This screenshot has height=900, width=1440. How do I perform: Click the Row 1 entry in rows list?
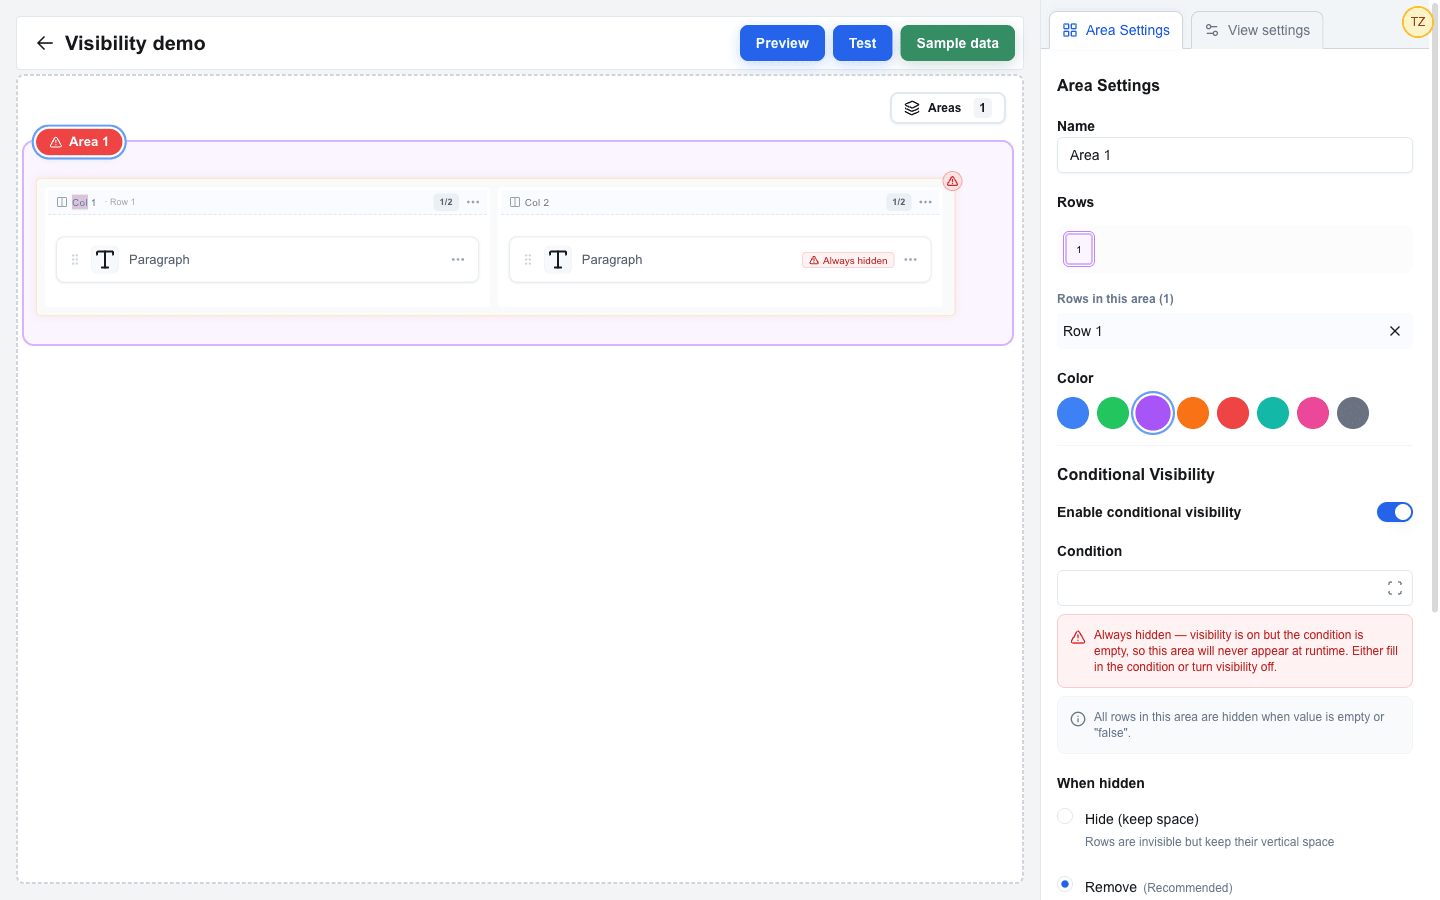[1235, 331]
